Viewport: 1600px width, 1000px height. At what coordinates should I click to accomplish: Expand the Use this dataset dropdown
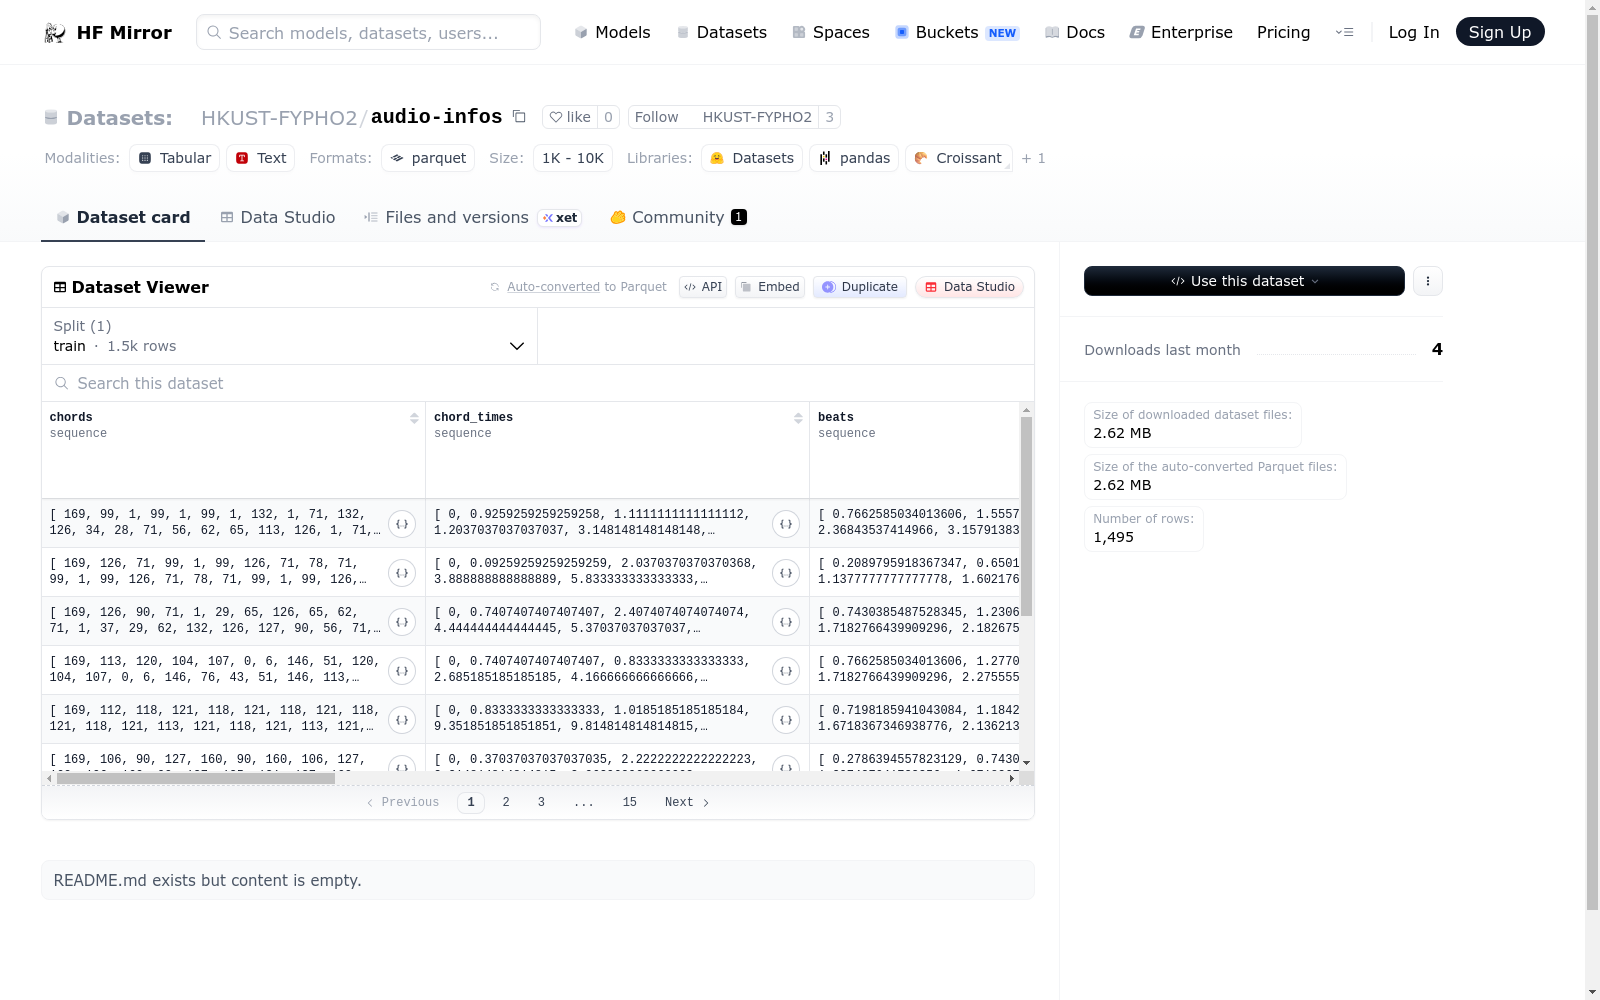(1244, 281)
